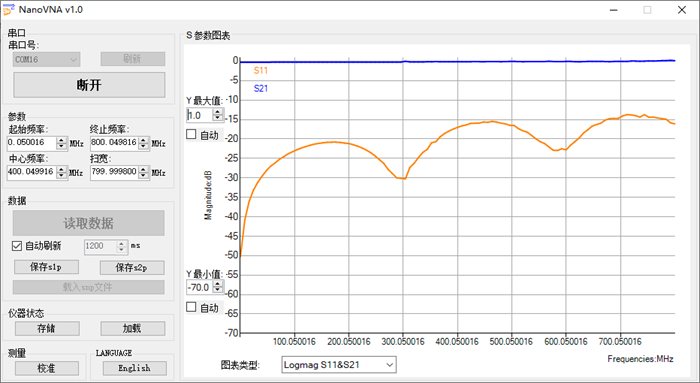This screenshot has width=700, height=383.
Task: Enable 自动 checkbox under Y最小值
Action: (x=191, y=307)
